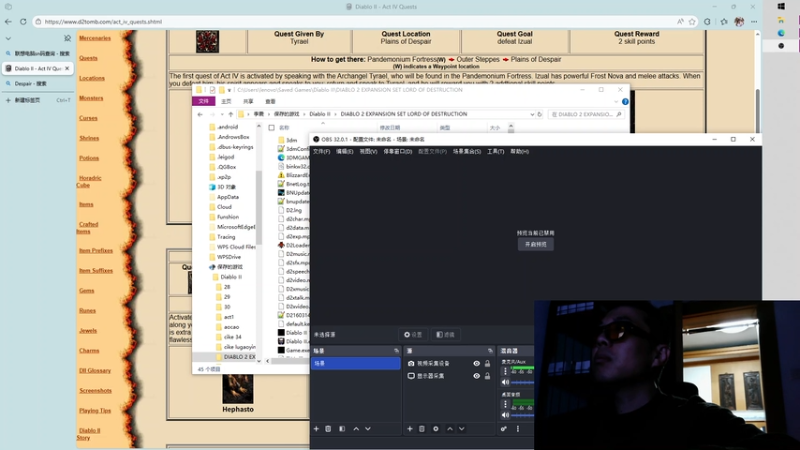Open advanced audio properties gears icon

pos(504,429)
